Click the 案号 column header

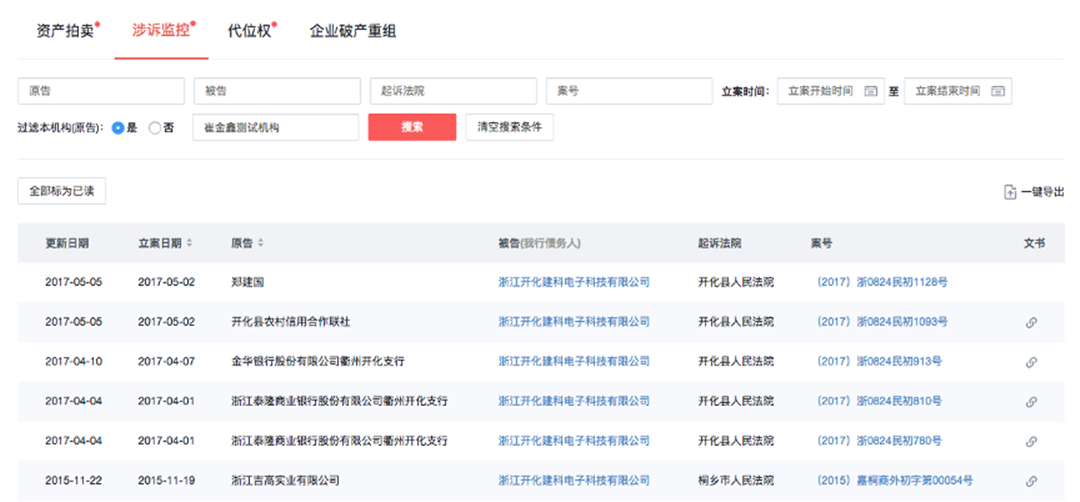coord(822,243)
